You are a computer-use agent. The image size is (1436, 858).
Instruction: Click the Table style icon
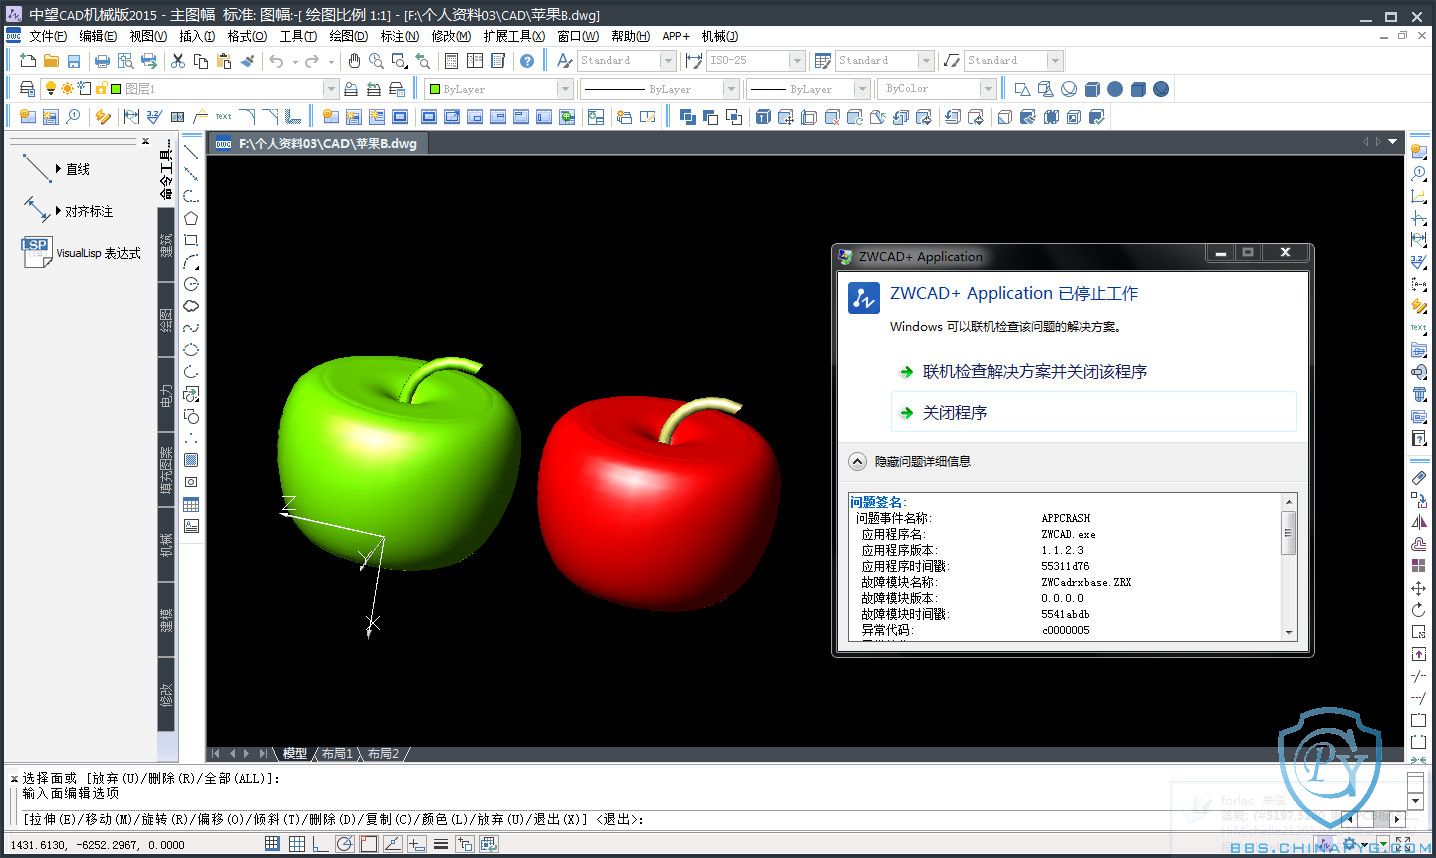(x=823, y=61)
